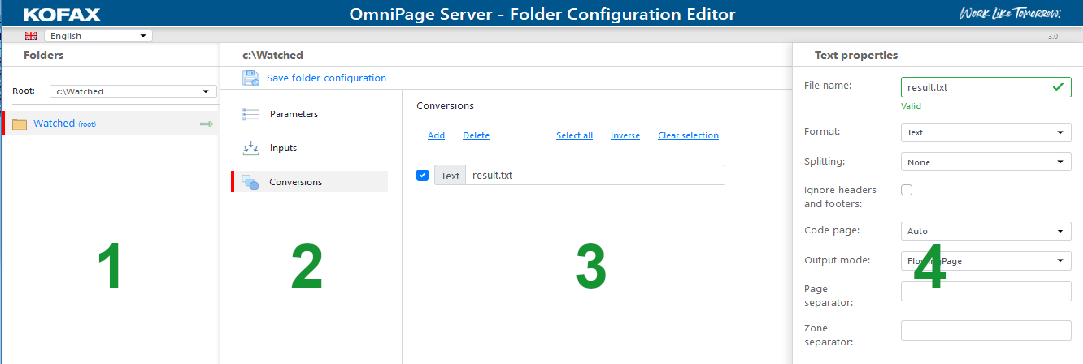
Task: Click the c:\Watched path heading
Action: click(273, 55)
